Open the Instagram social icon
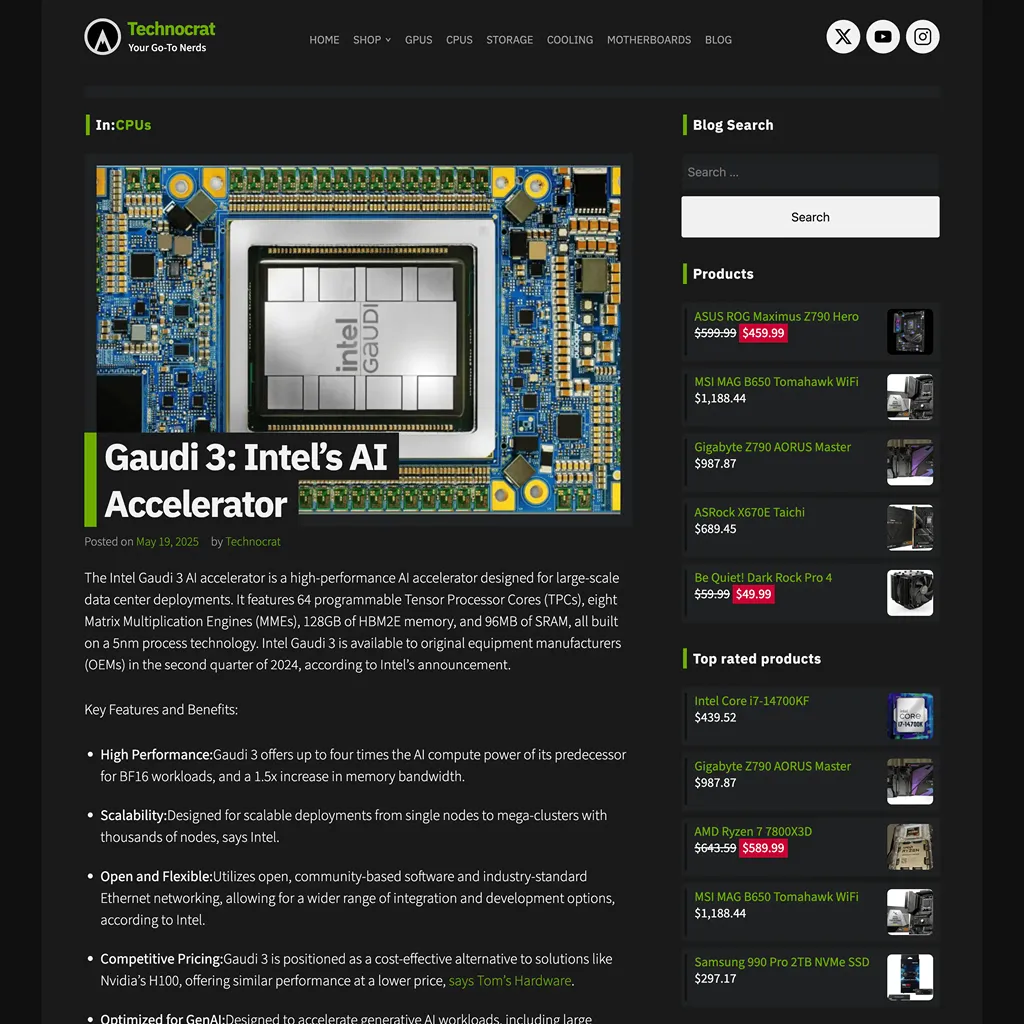This screenshot has width=1024, height=1024. point(923,37)
